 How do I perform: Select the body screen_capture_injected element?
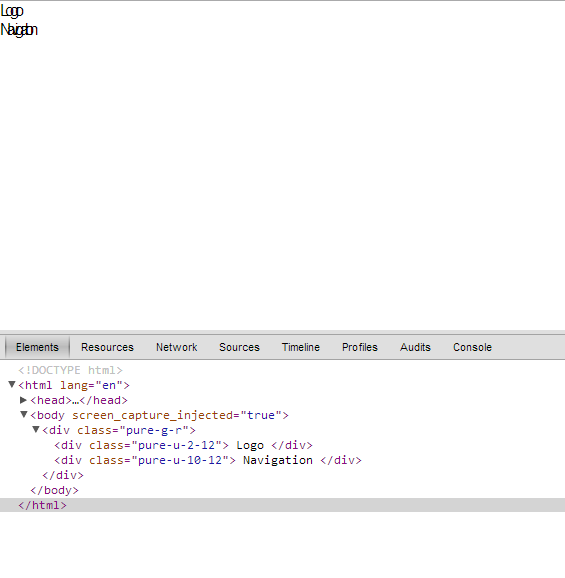159,415
